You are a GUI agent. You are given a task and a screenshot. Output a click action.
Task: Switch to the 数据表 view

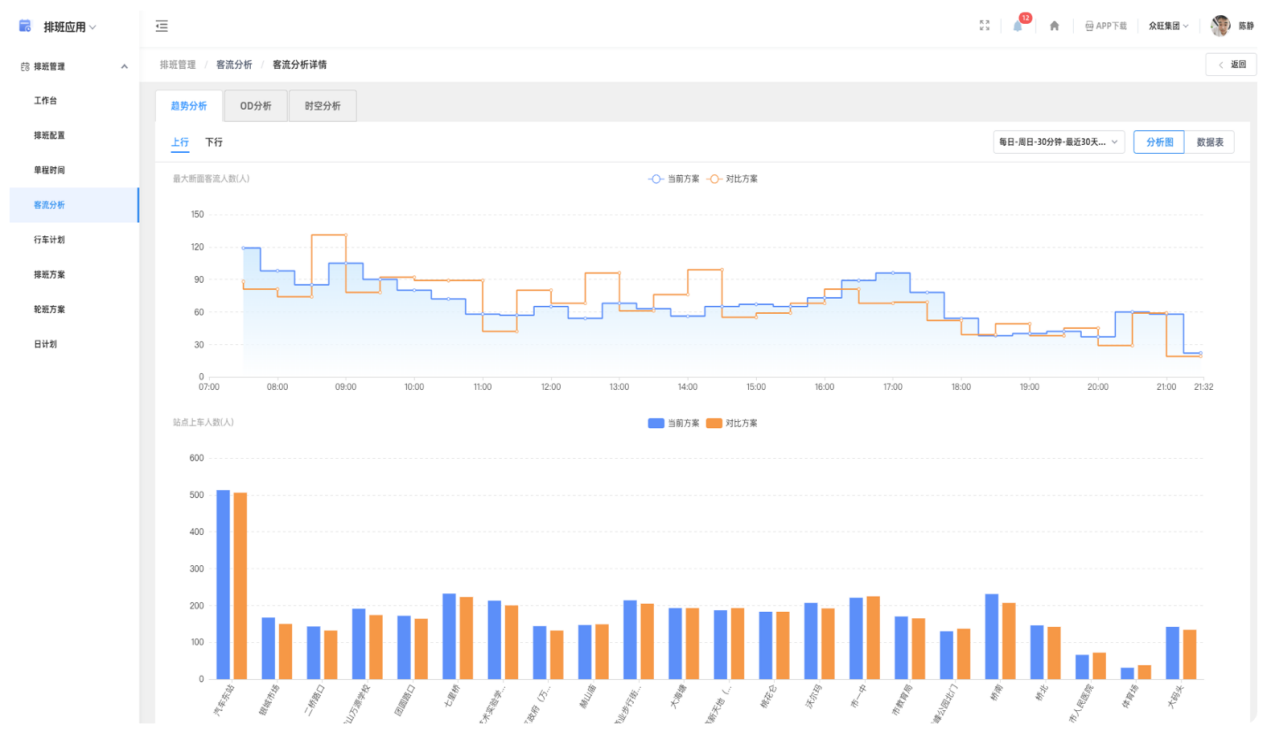coord(1210,142)
